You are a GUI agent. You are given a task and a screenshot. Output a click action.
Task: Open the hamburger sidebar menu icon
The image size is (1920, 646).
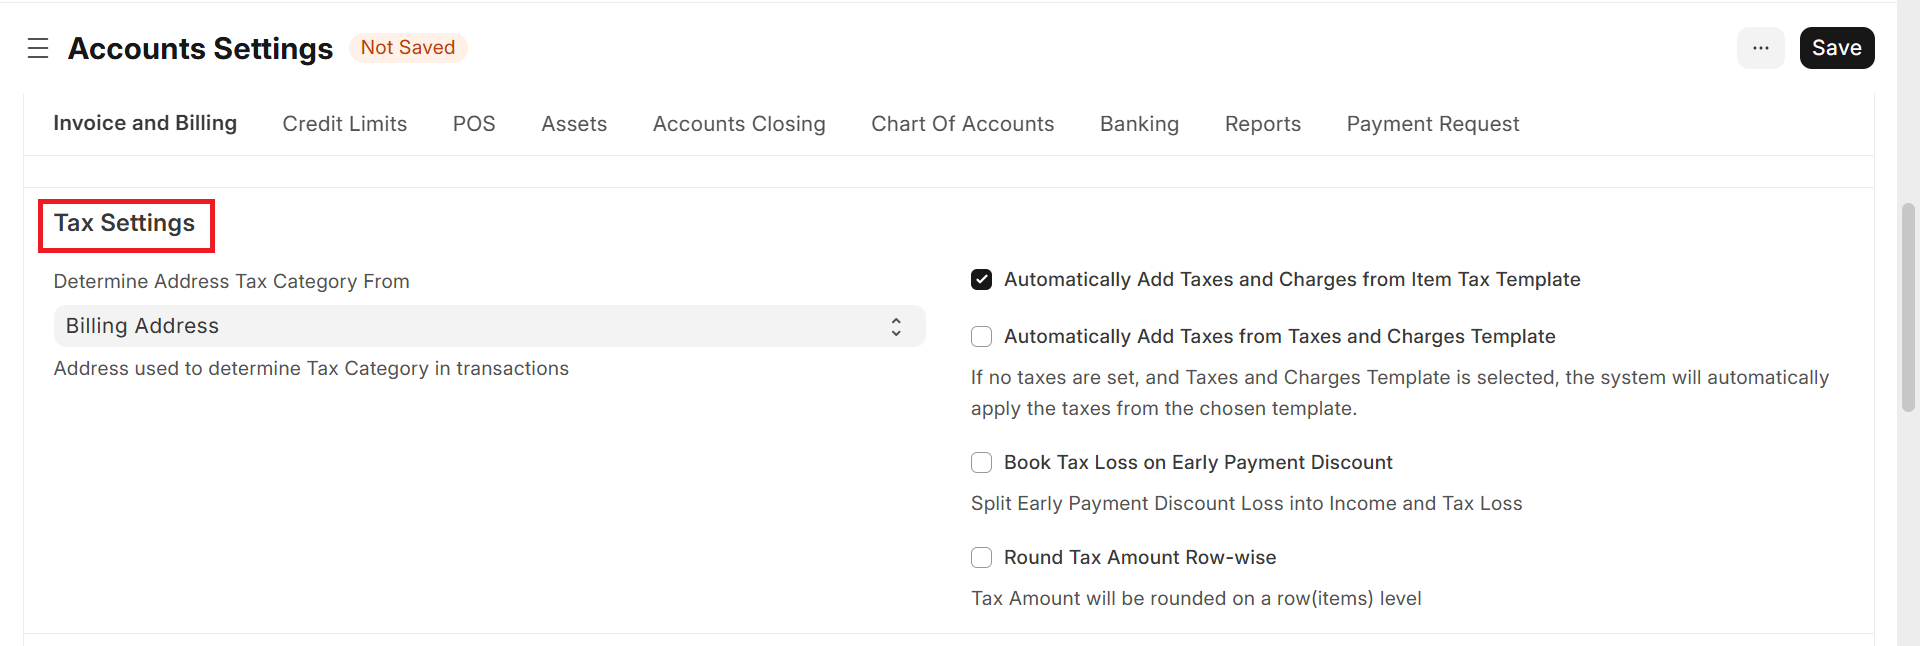[38, 48]
